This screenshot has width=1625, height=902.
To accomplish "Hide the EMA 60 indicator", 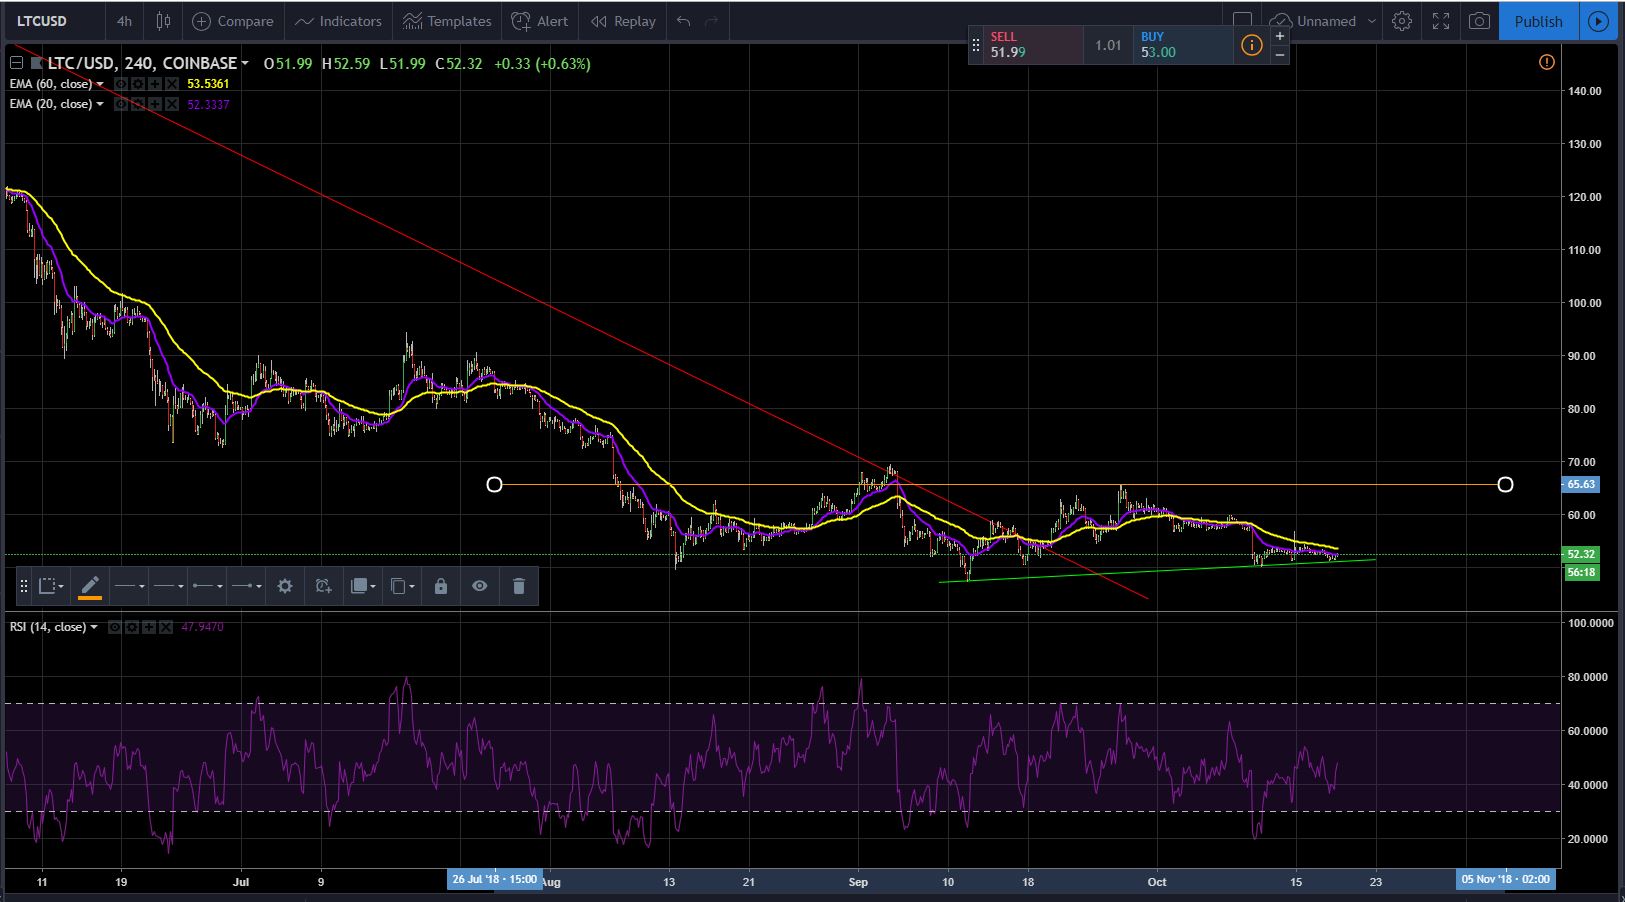I will tap(121, 84).
